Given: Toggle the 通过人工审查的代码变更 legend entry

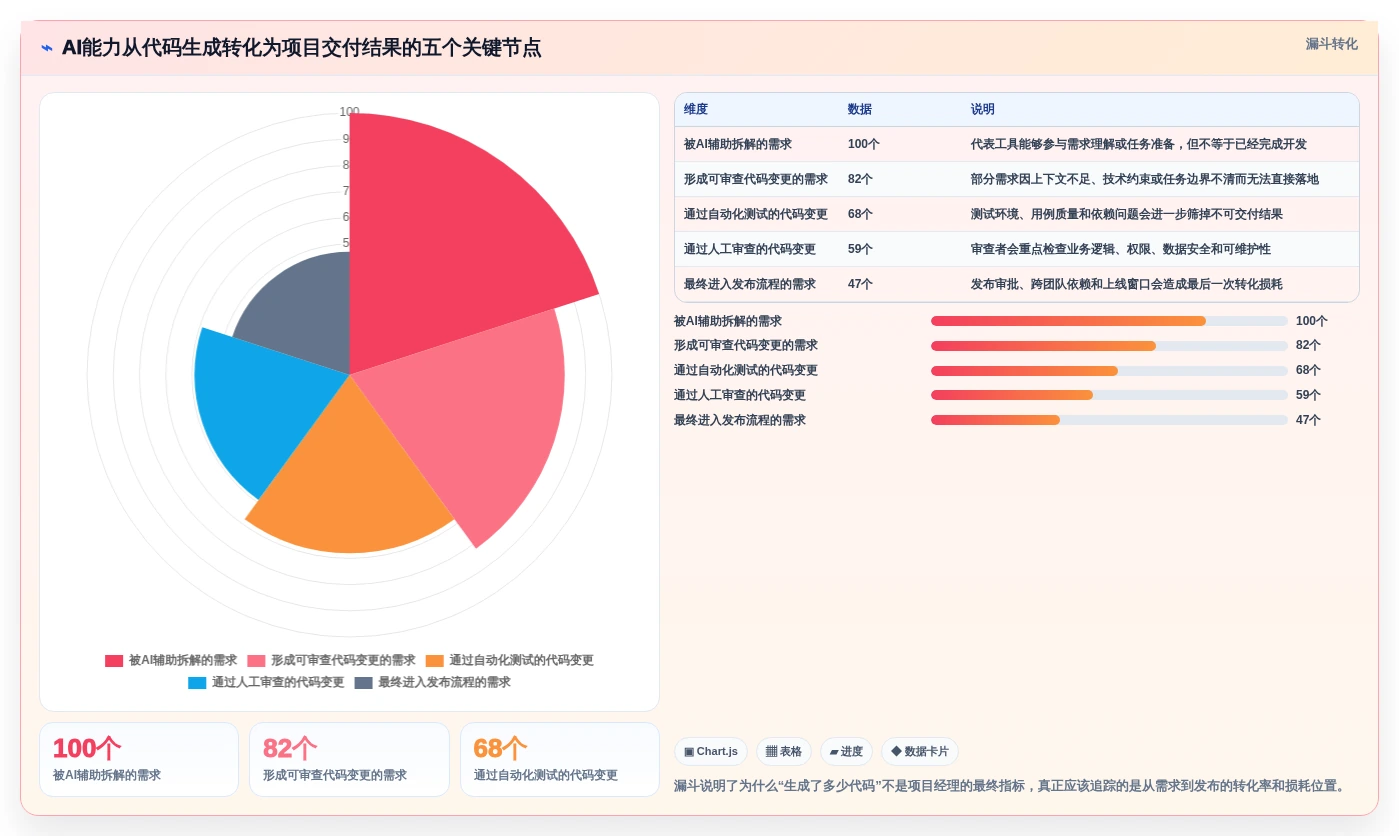Looking at the screenshot, I should [266, 683].
